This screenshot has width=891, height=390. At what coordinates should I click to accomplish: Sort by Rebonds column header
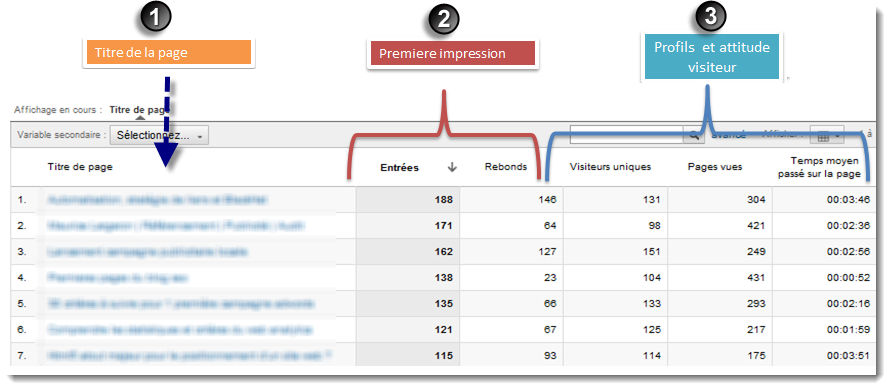point(505,167)
